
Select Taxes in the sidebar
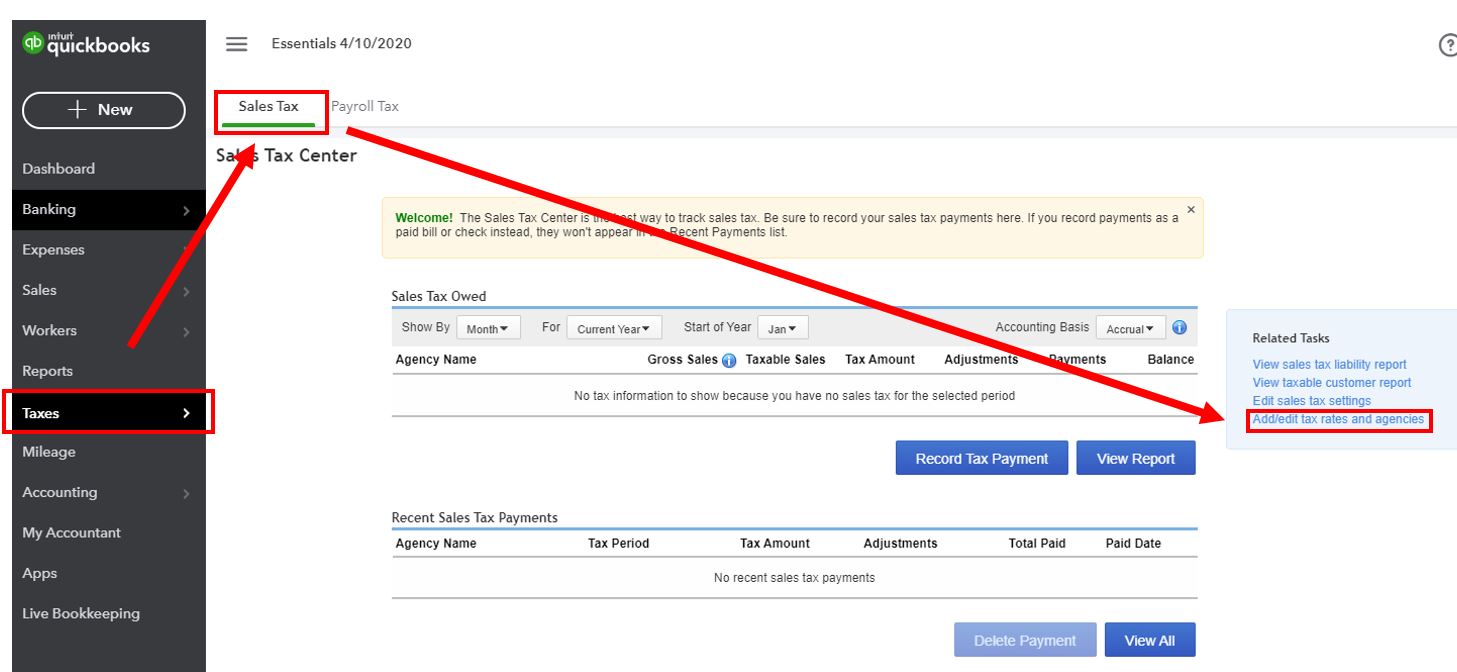coord(108,412)
